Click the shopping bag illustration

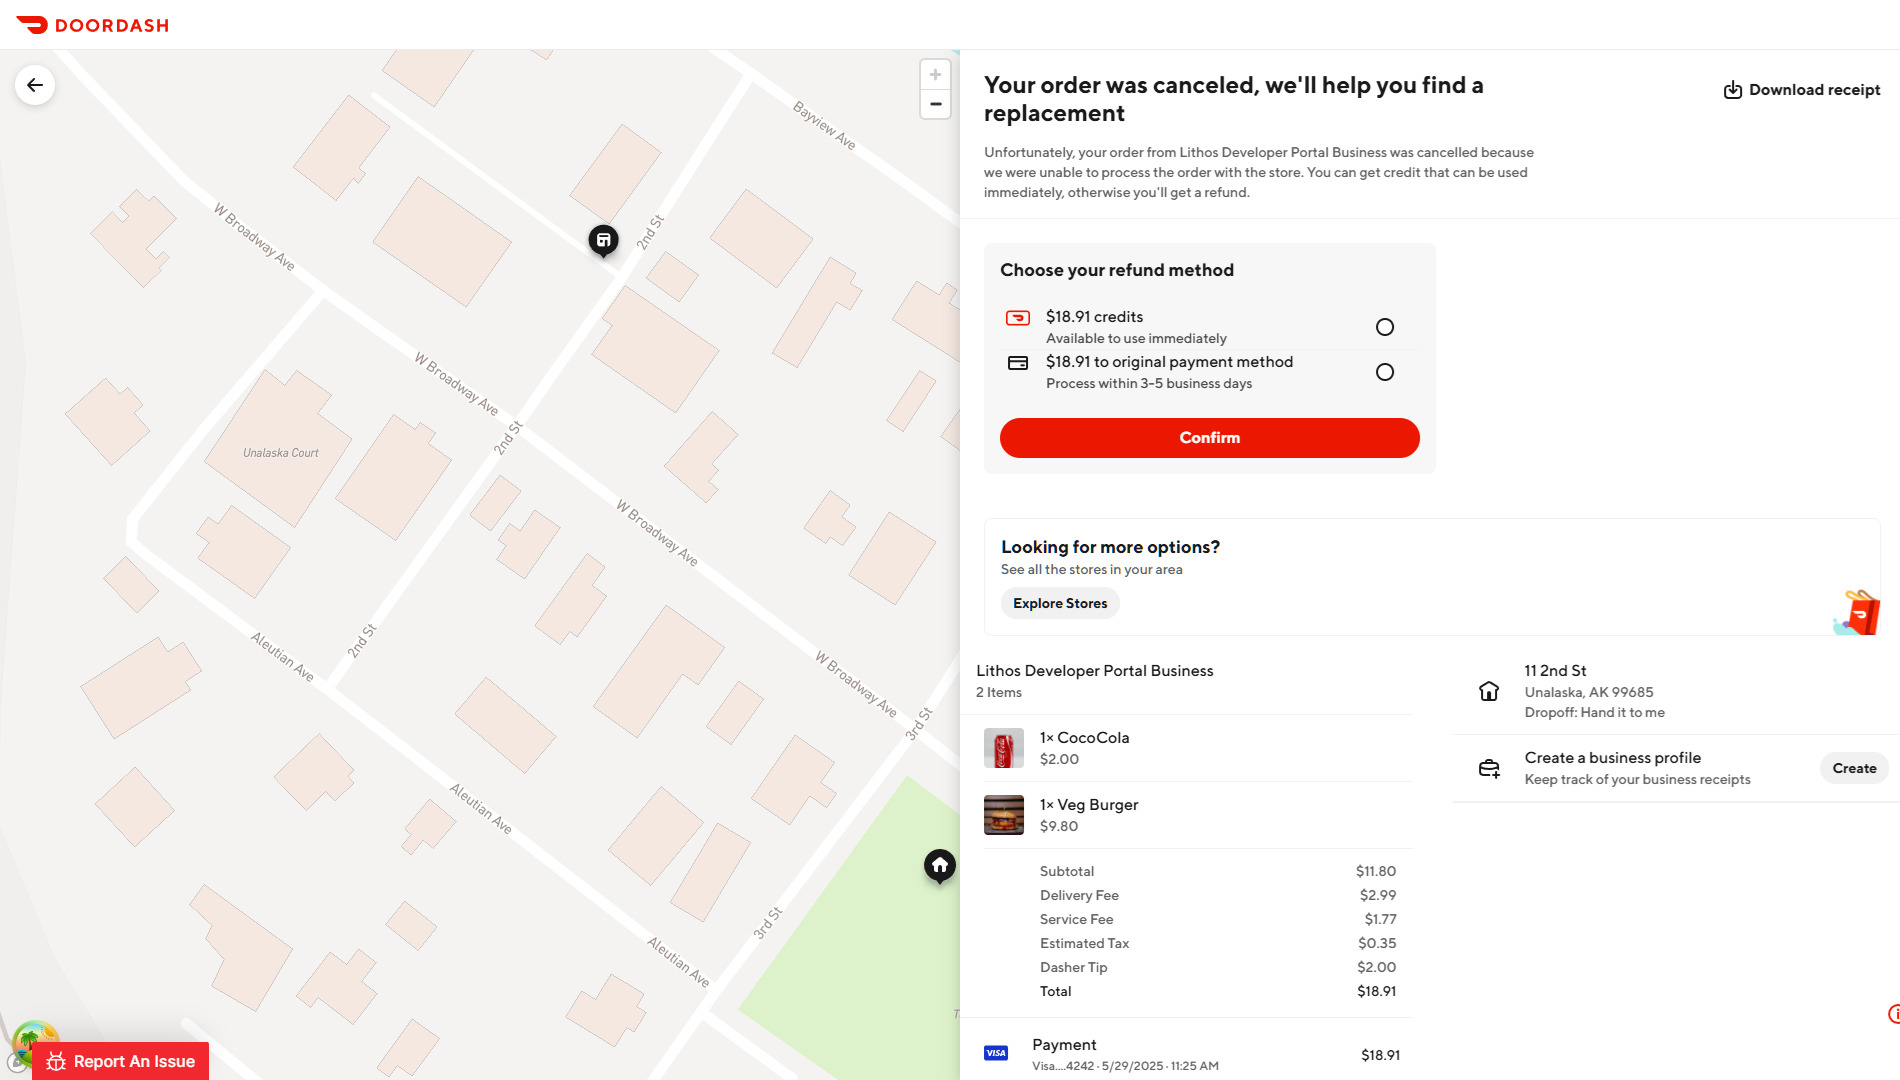click(1858, 612)
